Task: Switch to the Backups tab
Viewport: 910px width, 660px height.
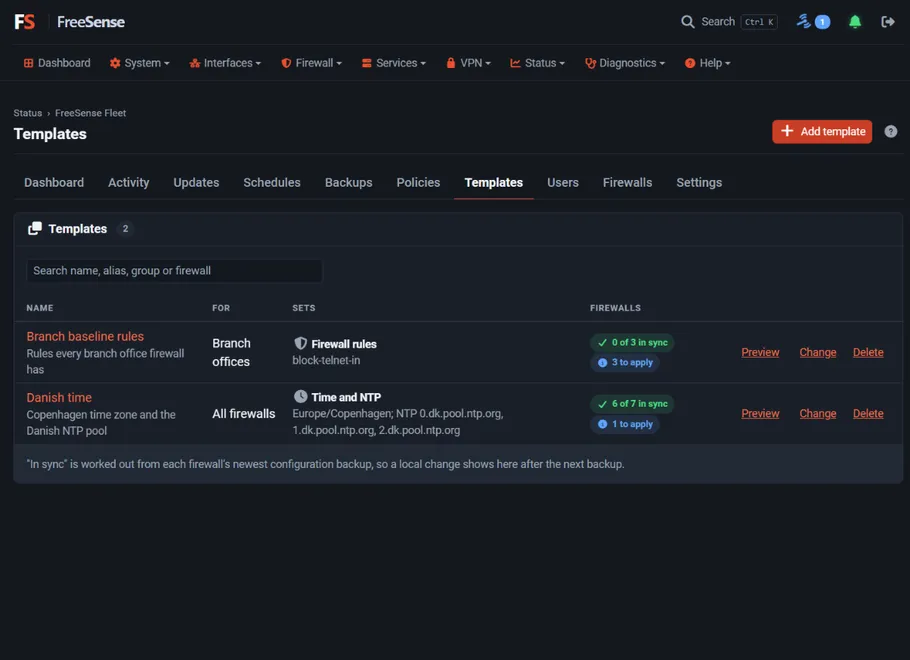Action: point(348,182)
